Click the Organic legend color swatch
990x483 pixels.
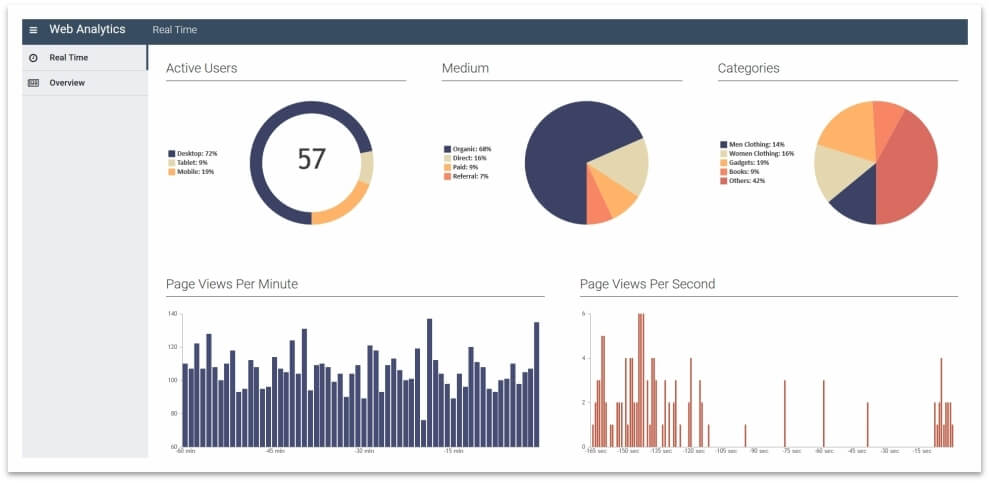pos(448,149)
